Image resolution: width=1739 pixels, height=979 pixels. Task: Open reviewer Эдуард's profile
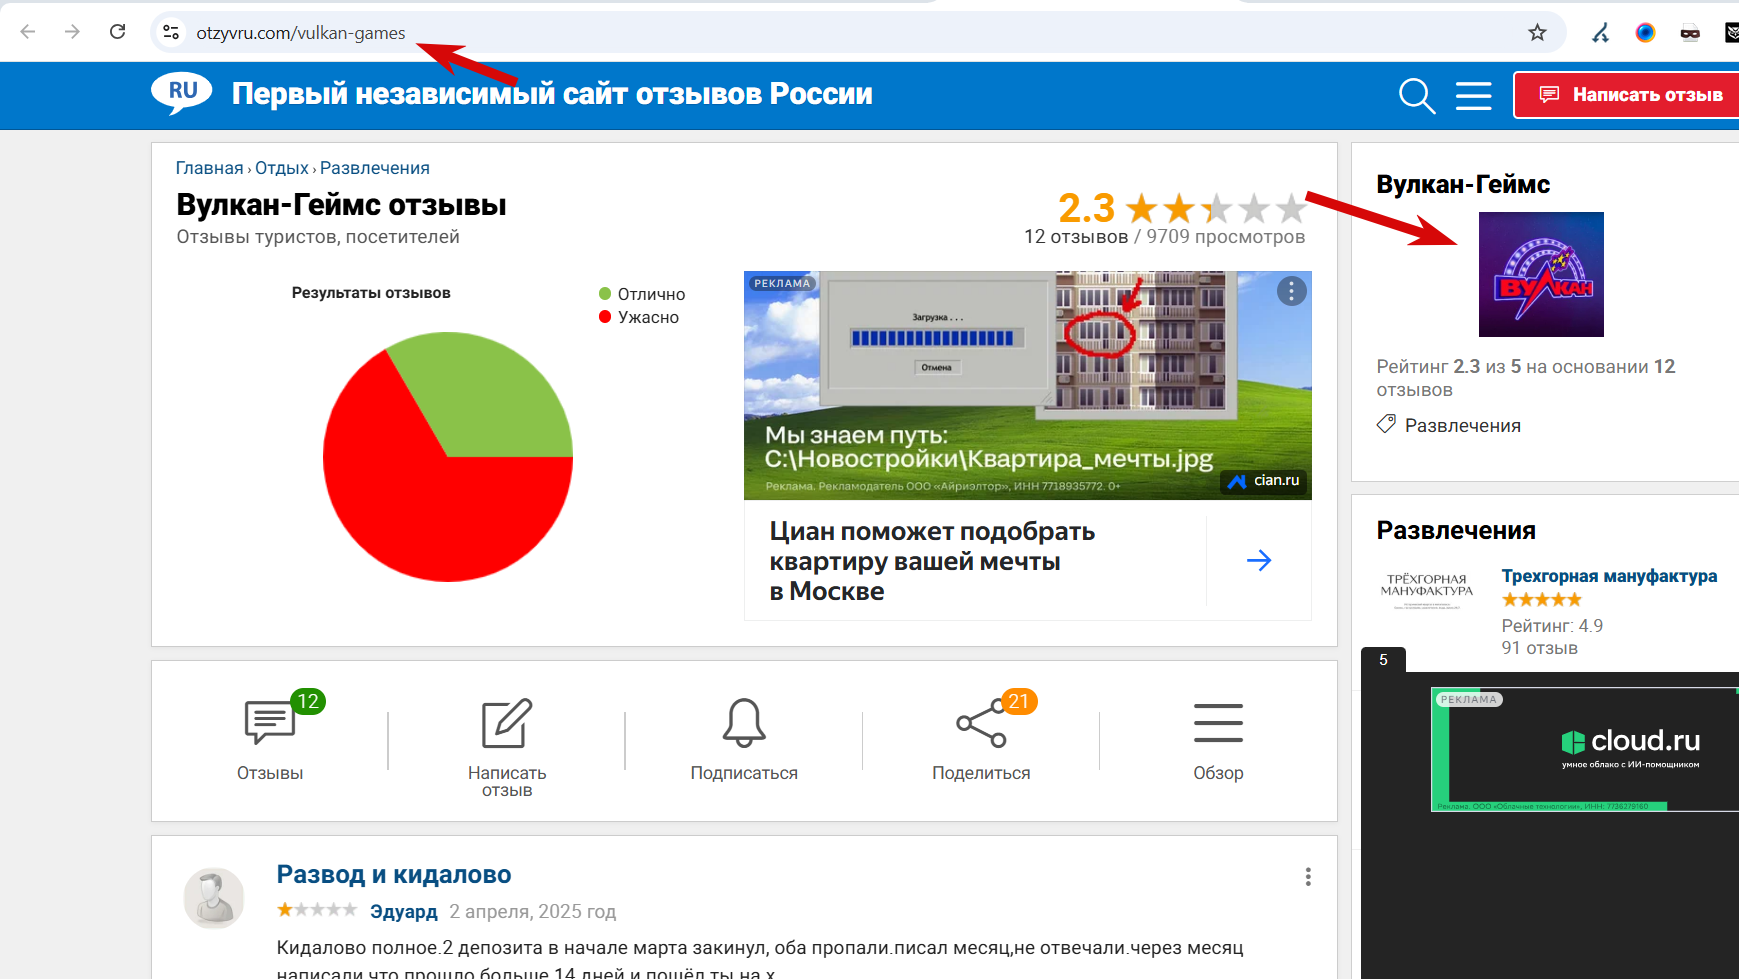[404, 912]
